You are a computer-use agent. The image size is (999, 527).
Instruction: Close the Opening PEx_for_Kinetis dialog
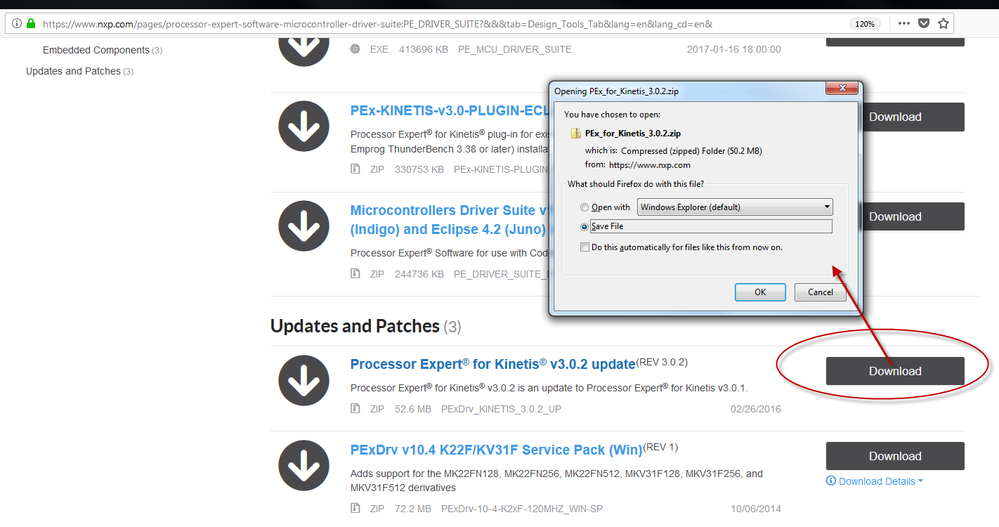842,88
